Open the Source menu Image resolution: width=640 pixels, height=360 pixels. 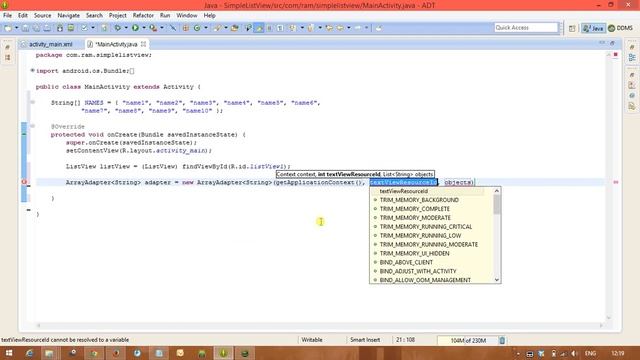coord(42,16)
